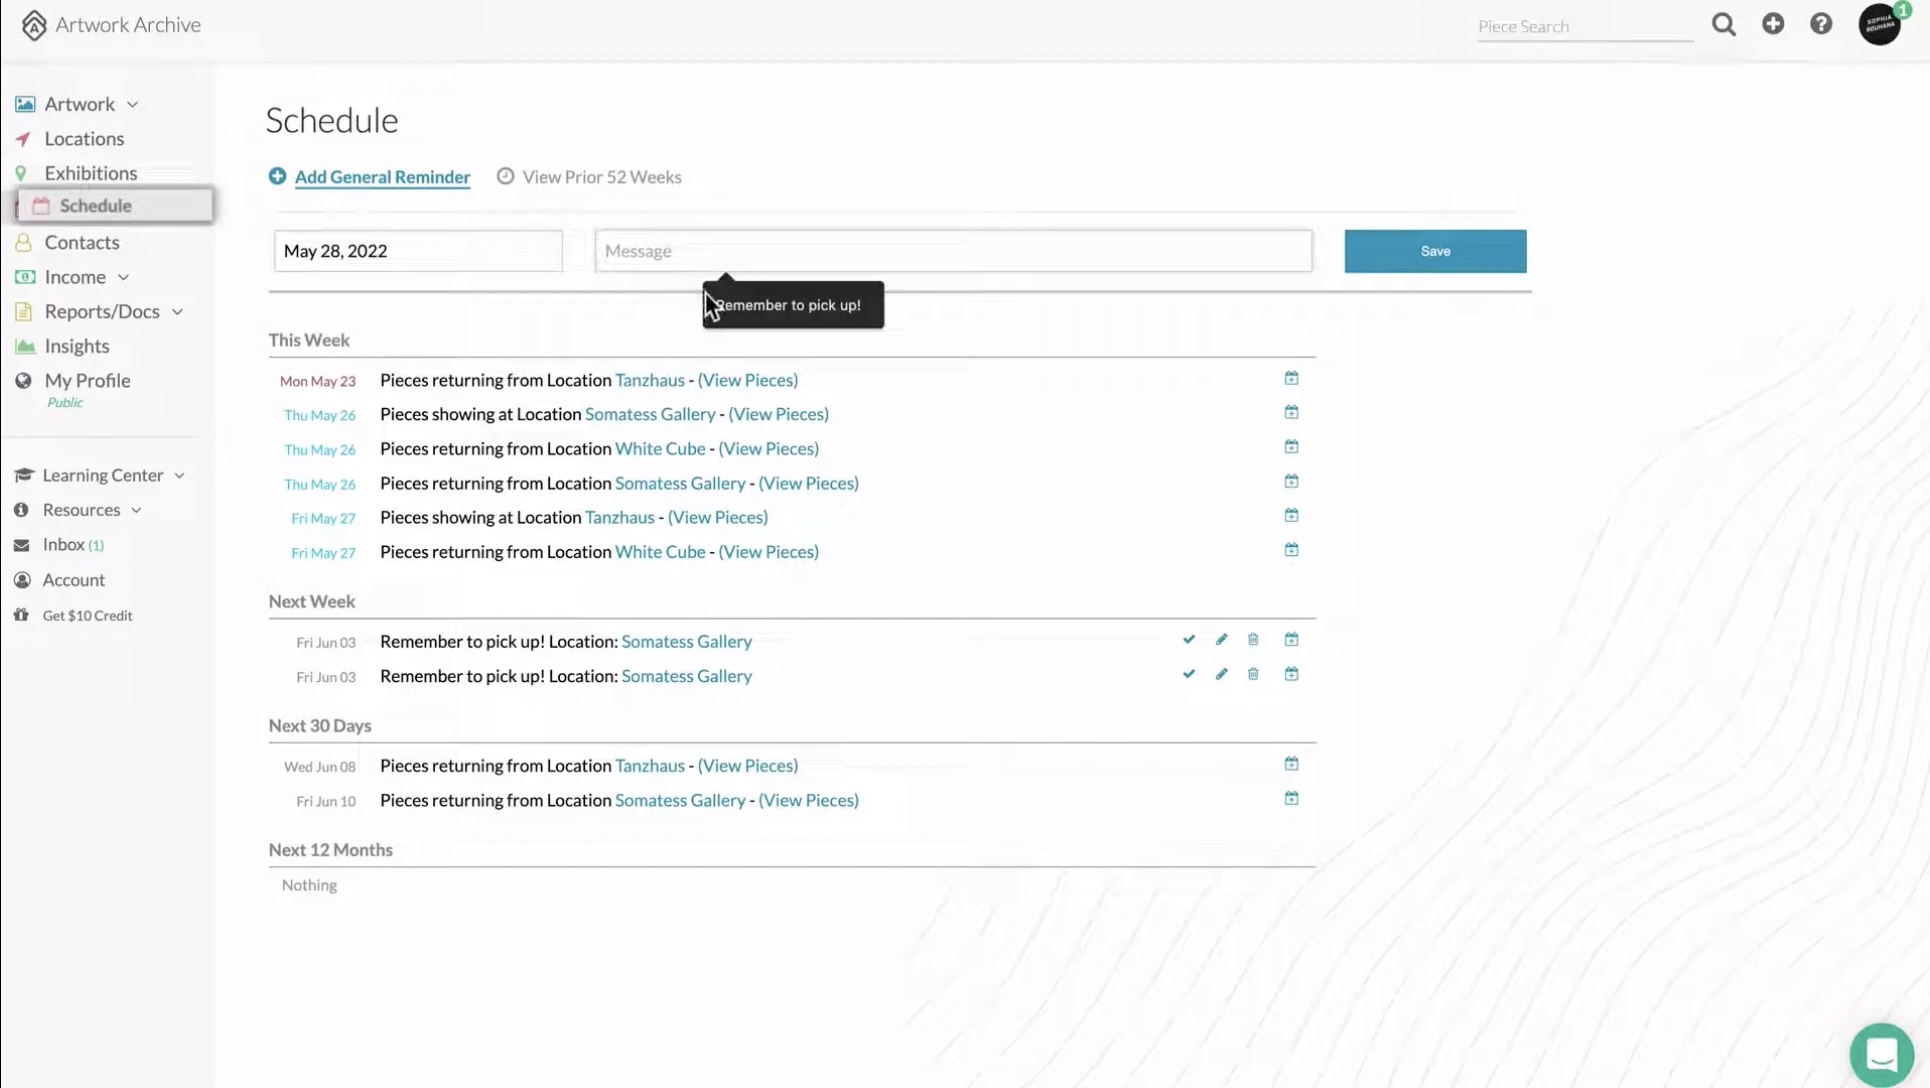Viewport: 1930px width, 1088px height.
Task: Open Insights in the sidebar
Action: (x=76, y=346)
